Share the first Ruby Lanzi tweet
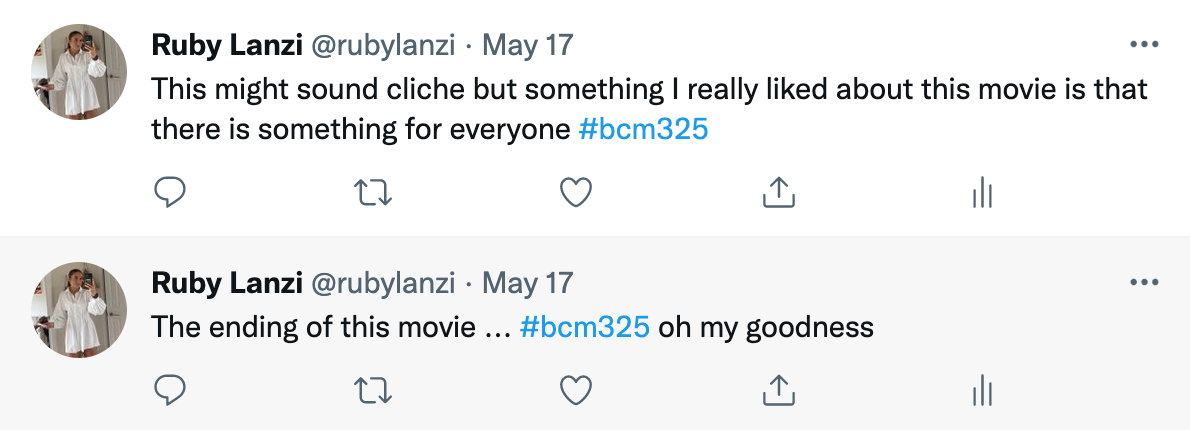The width and height of the screenshot is (1190, 430). 778,192
